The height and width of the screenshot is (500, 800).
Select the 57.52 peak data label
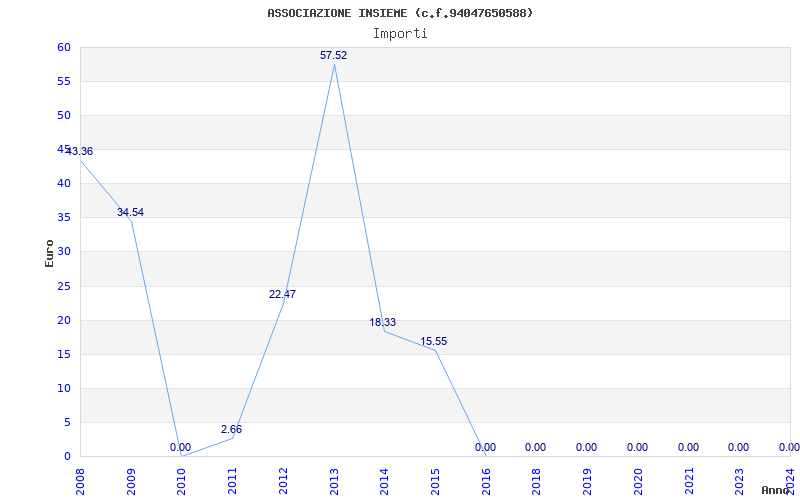pos(334,55)
